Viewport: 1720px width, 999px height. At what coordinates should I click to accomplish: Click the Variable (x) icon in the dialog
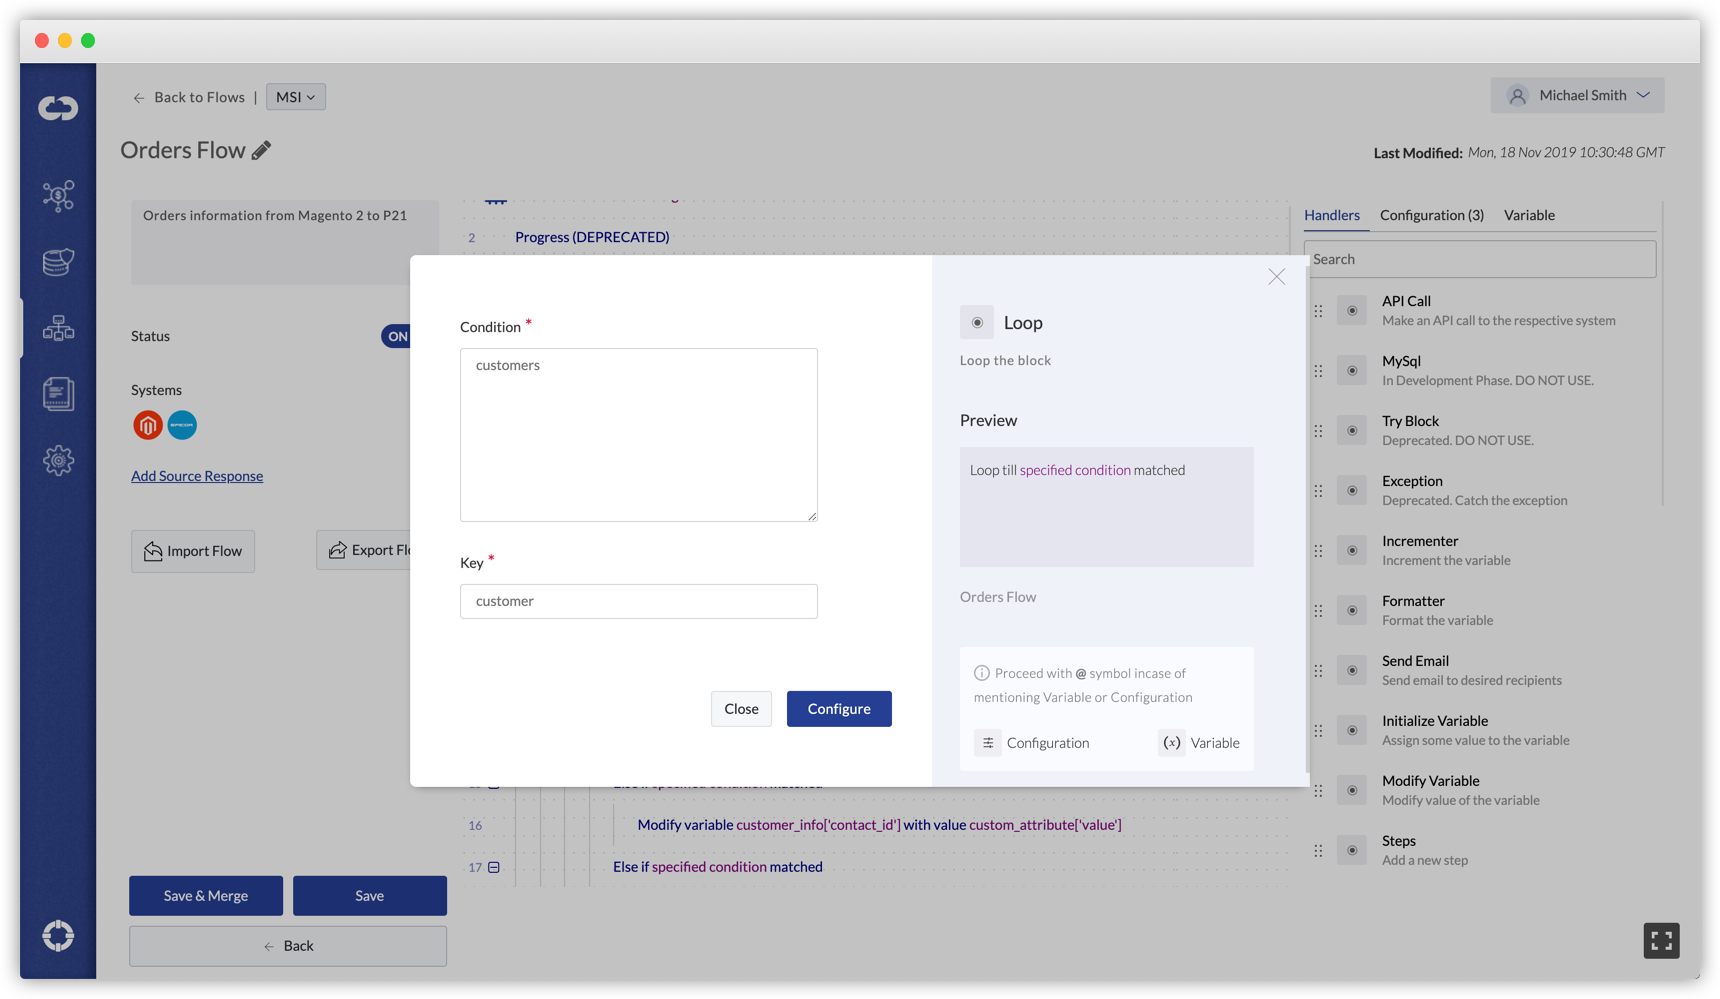click(x=1172, y=743)
